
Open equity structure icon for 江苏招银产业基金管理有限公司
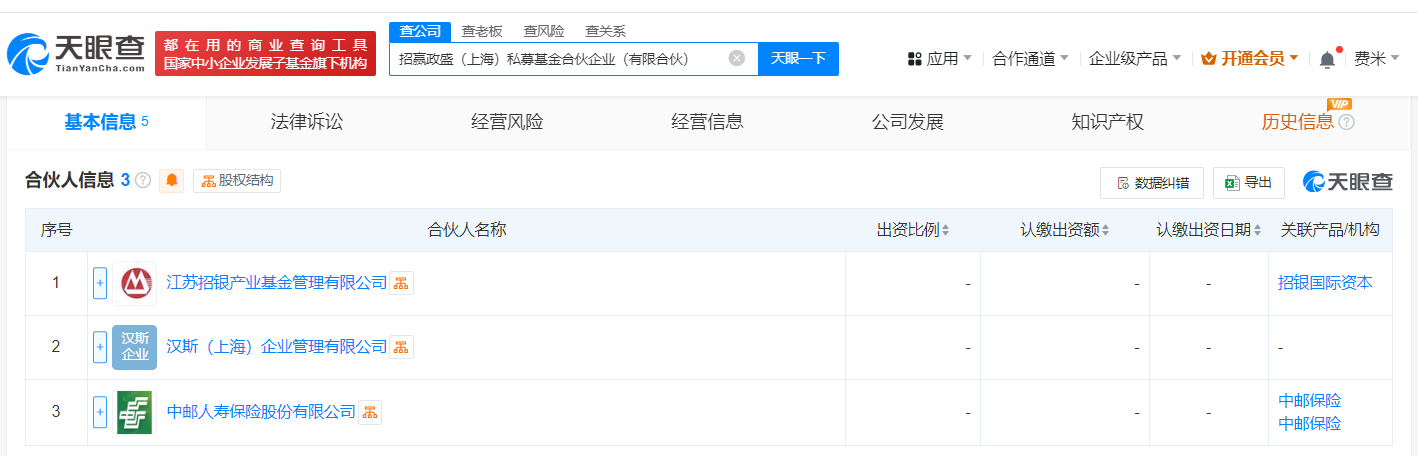pyautogui.click(x=401, y=283)
